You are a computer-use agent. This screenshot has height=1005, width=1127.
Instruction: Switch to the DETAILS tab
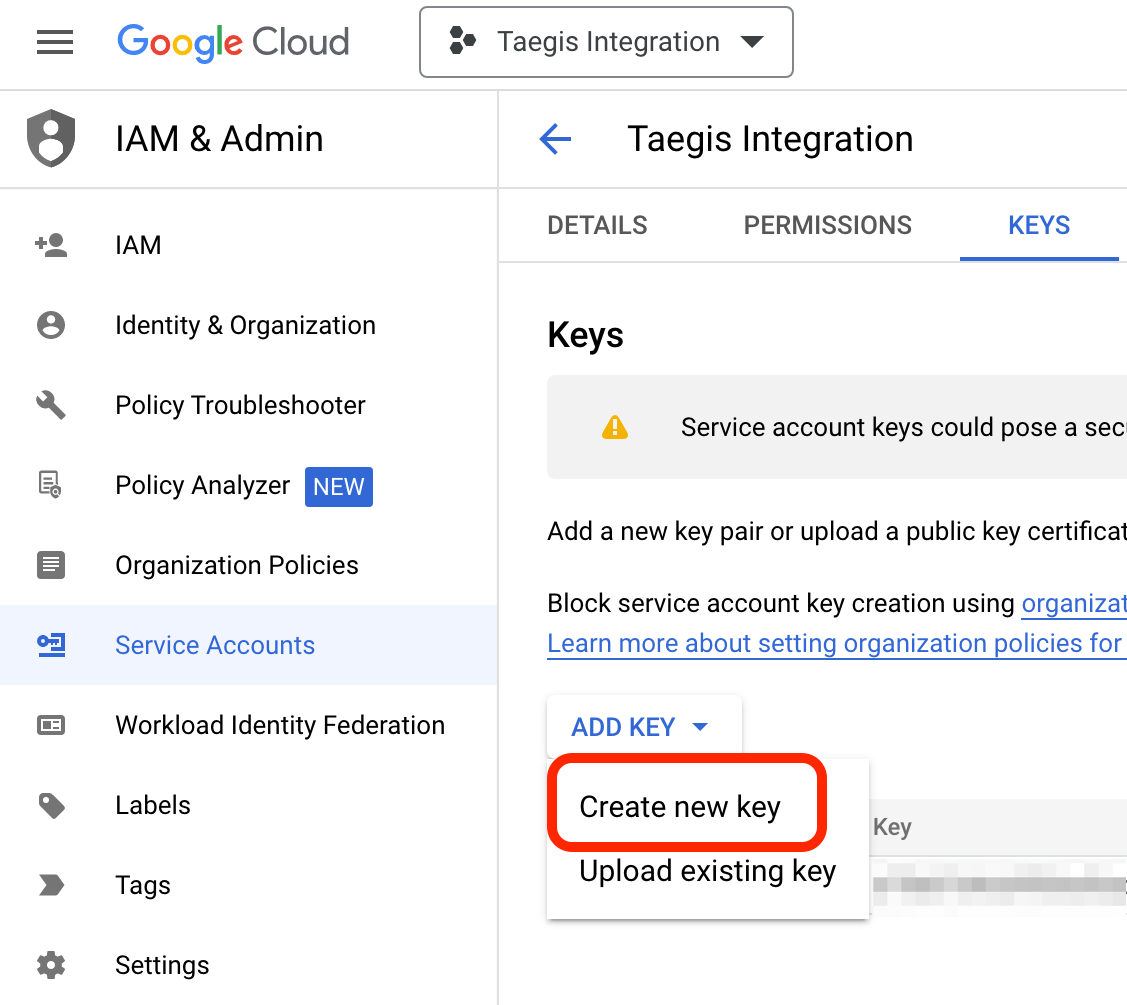[597, 225]
